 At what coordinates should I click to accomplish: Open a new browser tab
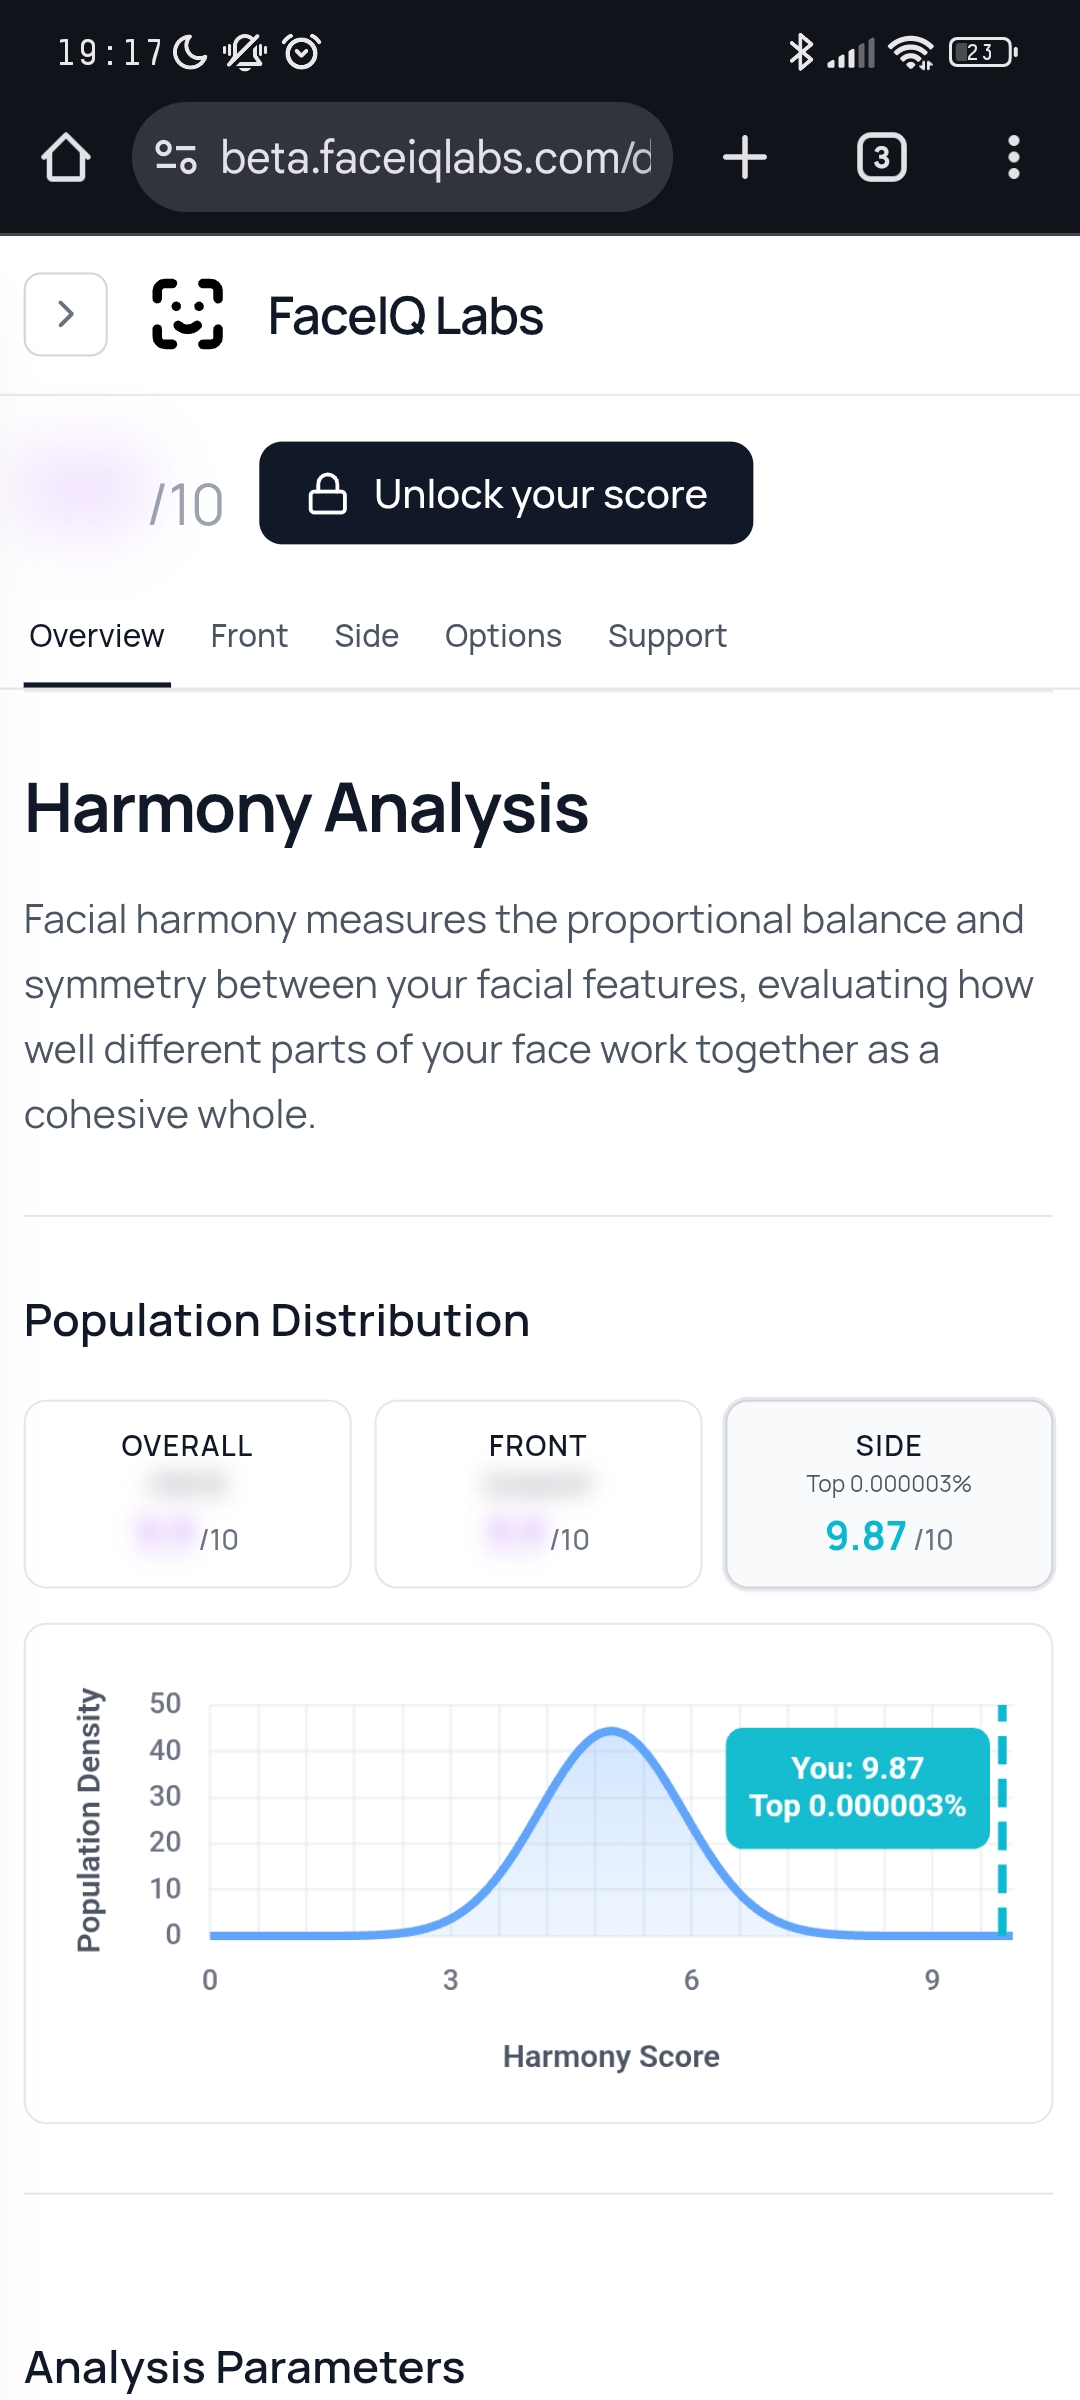pyautogui.click(x=745, y=158)
